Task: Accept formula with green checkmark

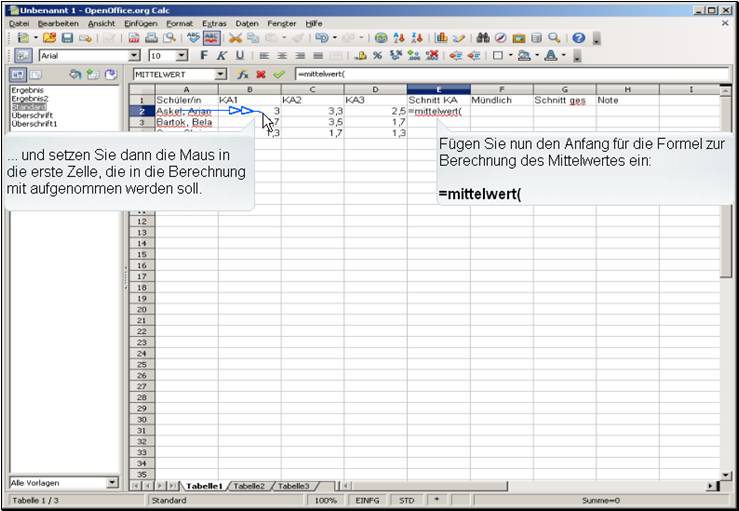Action: pyautogui.click(x=278, y=75)
